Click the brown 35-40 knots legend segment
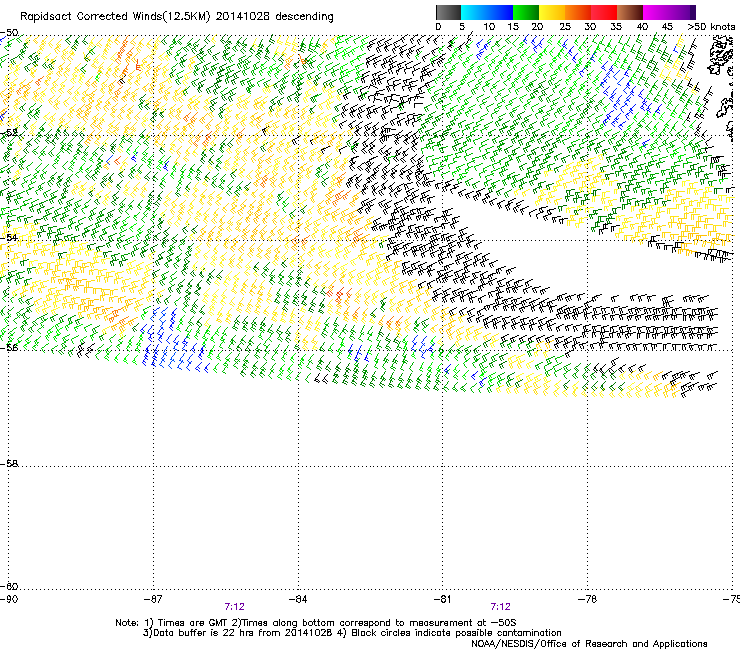Image resolution: width=740 pixels, height=650 pixels. tap(630, 12)
